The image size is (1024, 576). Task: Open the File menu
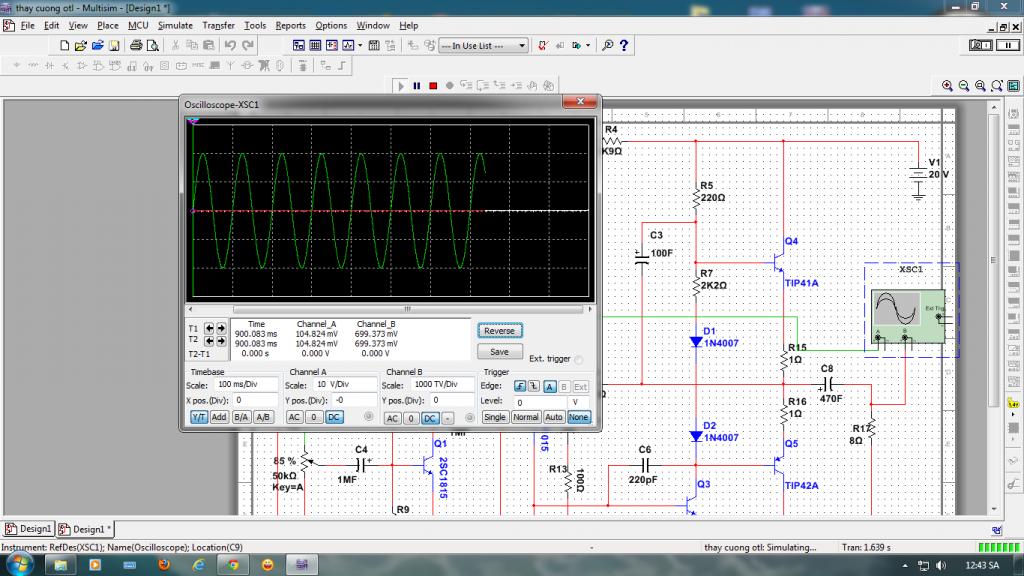pyautogui.click(x=27, y=25)
